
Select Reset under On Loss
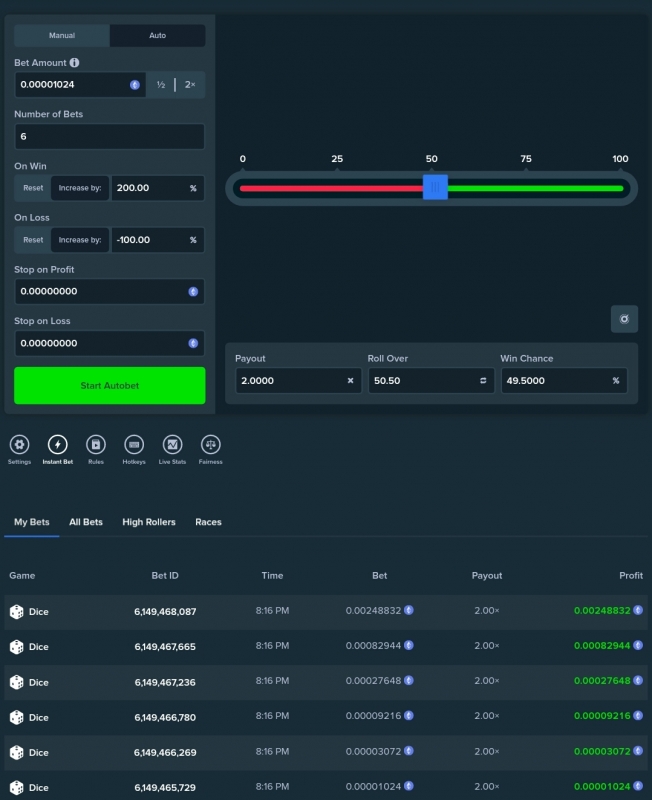pos(33,240)
